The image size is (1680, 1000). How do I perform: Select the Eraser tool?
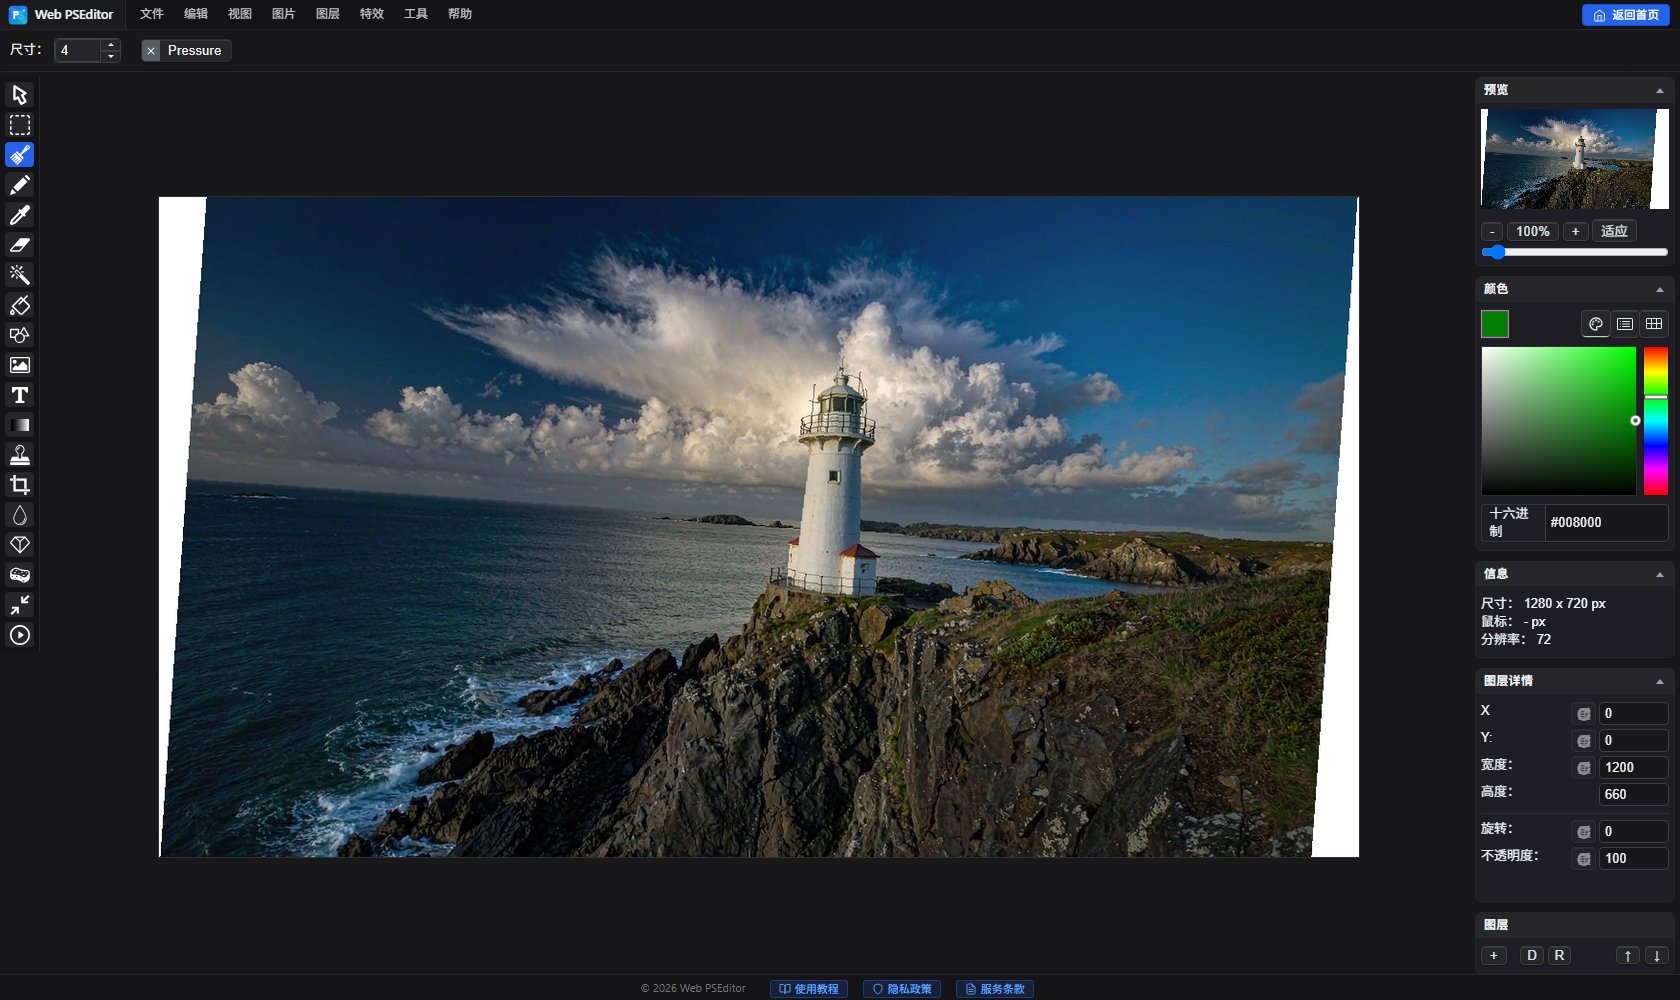pos(20,245)
